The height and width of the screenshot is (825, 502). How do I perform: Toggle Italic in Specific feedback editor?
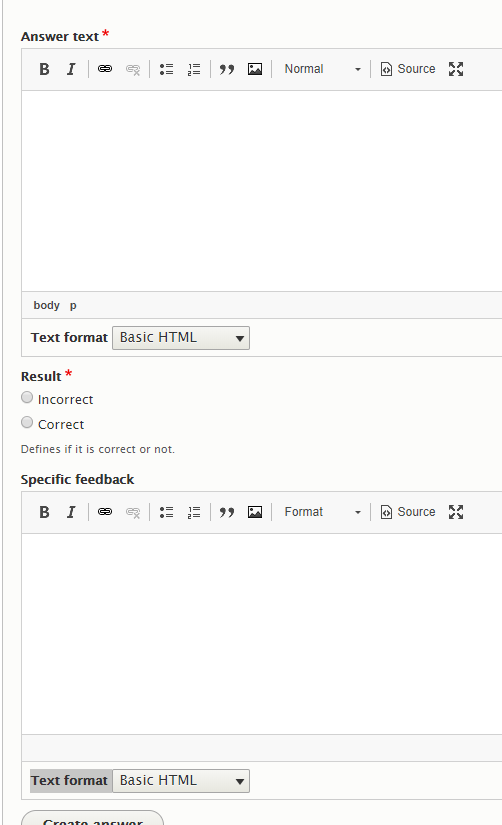point(71,512)
